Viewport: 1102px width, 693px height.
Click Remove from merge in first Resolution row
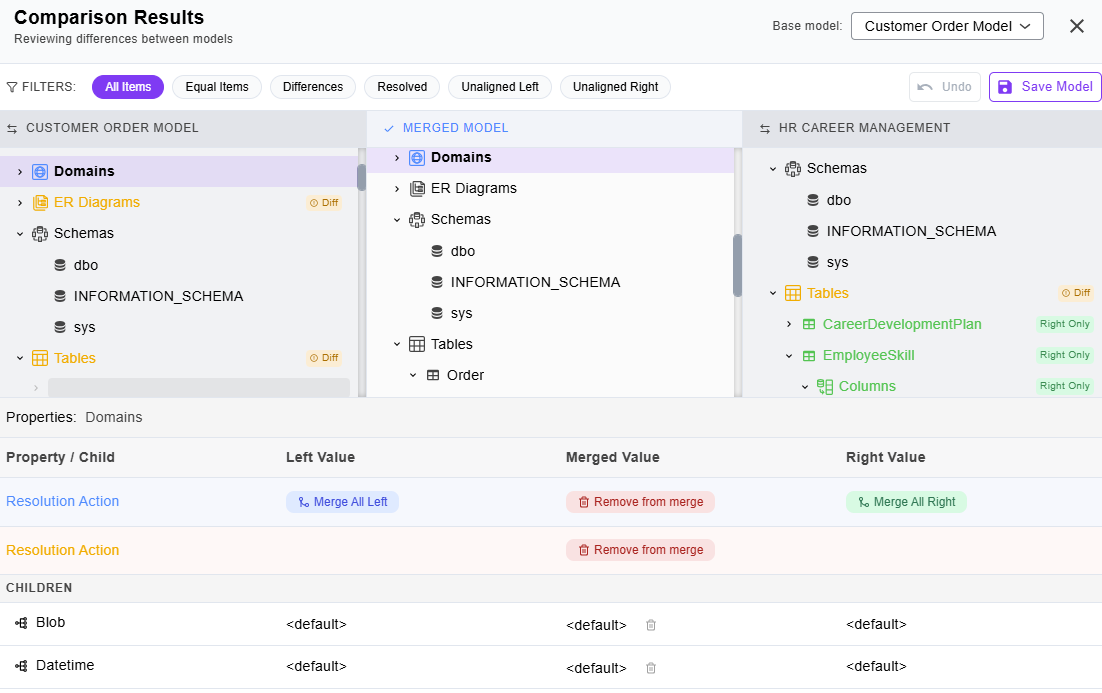pos(640,502)
